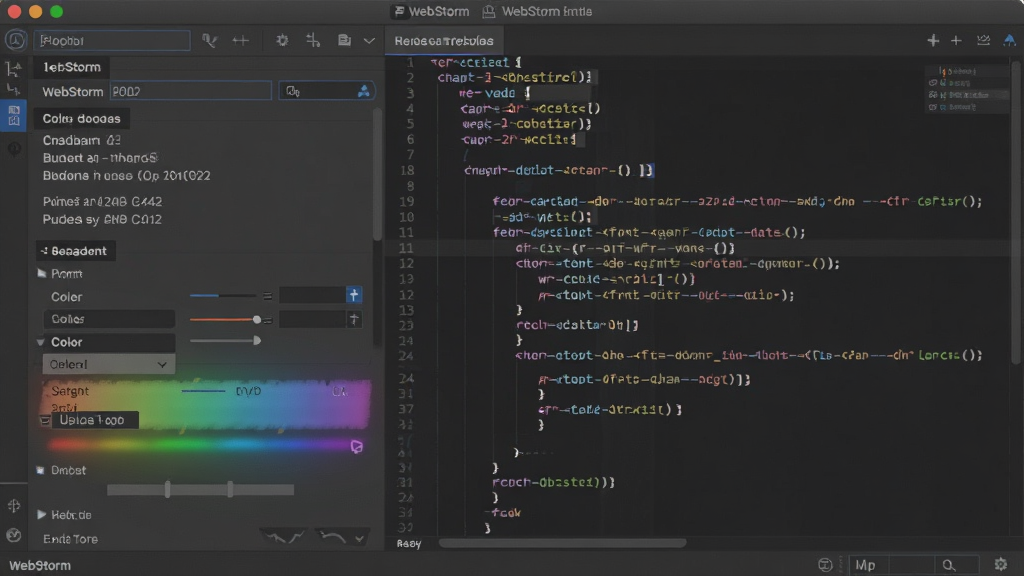Click the first plus icon at top right

[933, 40]
